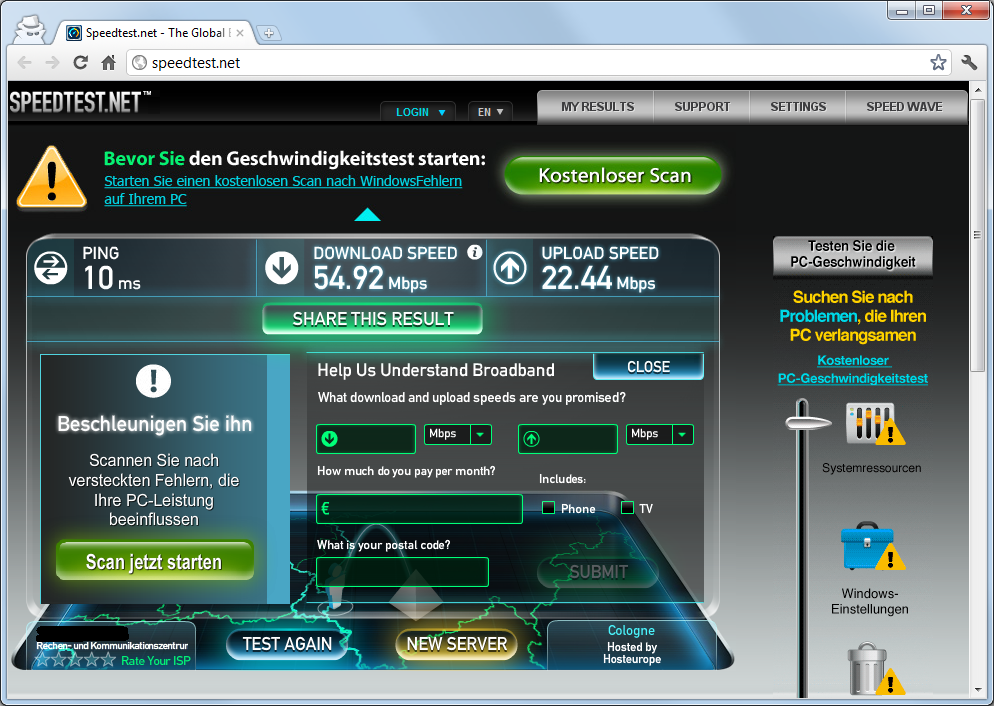Click the promised upload speed field
994x706 pixels.
pyautogui.click(x=567, y=439)
